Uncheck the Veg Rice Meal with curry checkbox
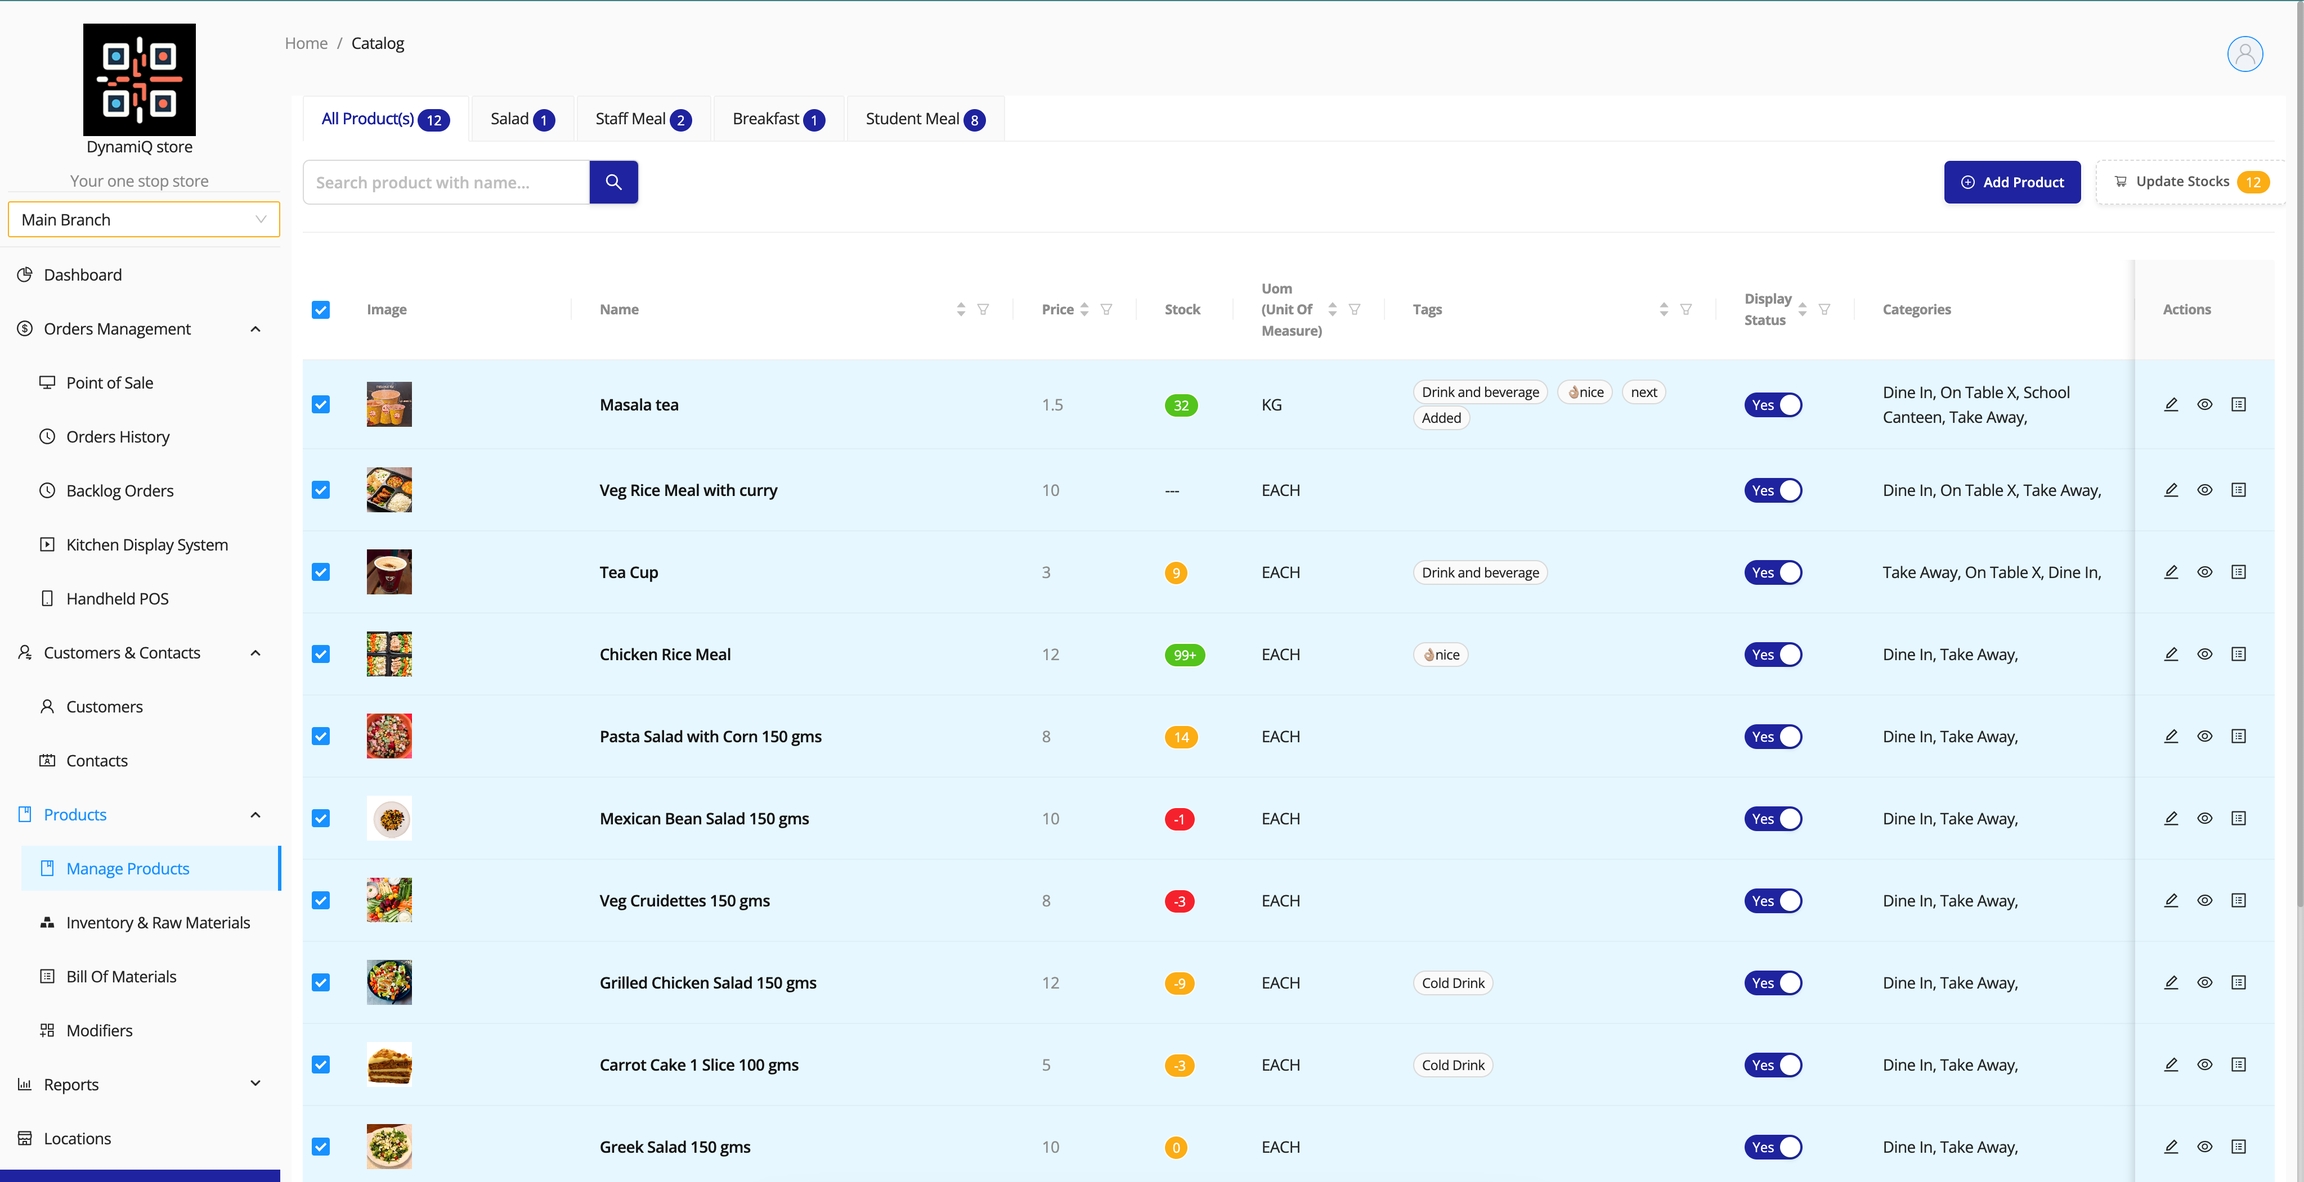Image resolution: width=2304 pixels, height=1182 pixels. (x=321, y=490)
